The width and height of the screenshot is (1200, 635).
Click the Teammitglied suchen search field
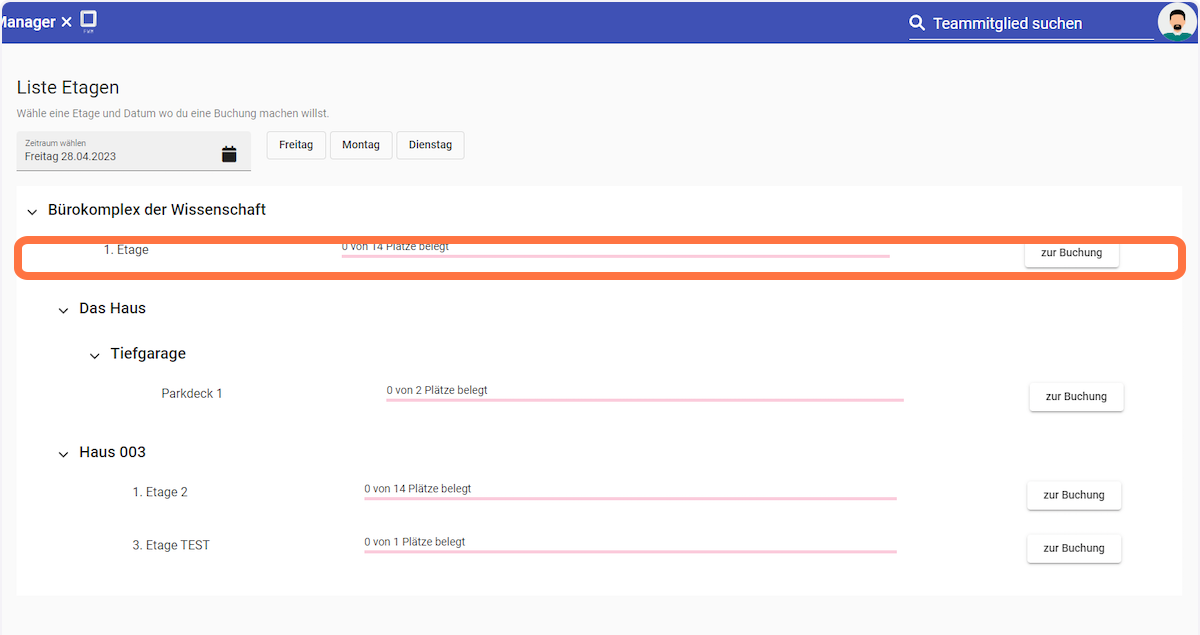click(1040, 24)
